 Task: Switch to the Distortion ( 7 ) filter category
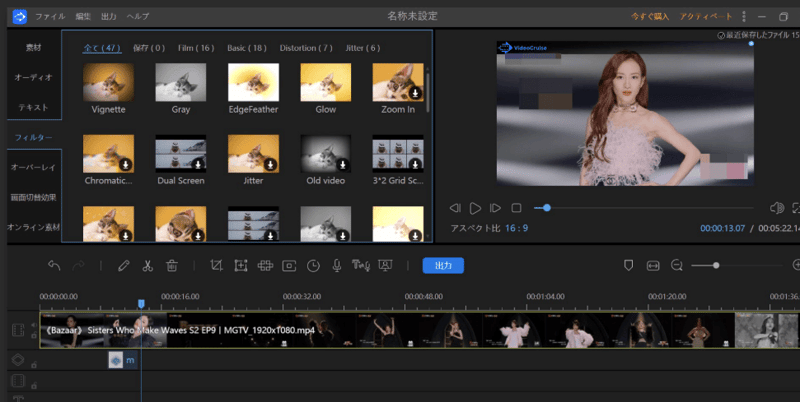click(x=306, y=48)
